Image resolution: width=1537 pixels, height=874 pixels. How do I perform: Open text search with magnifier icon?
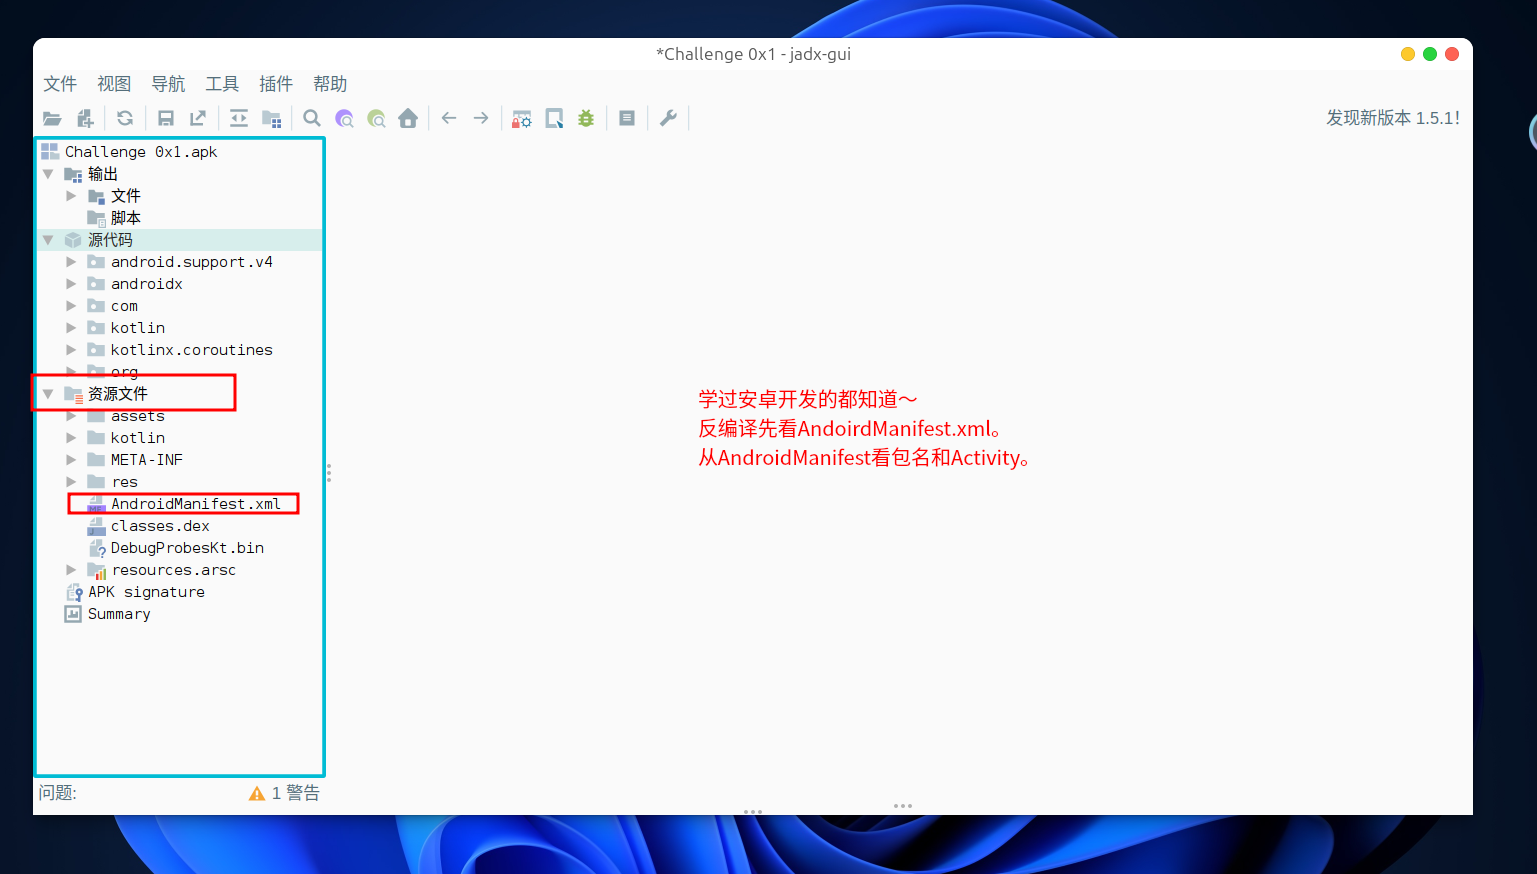coord(312,119)
